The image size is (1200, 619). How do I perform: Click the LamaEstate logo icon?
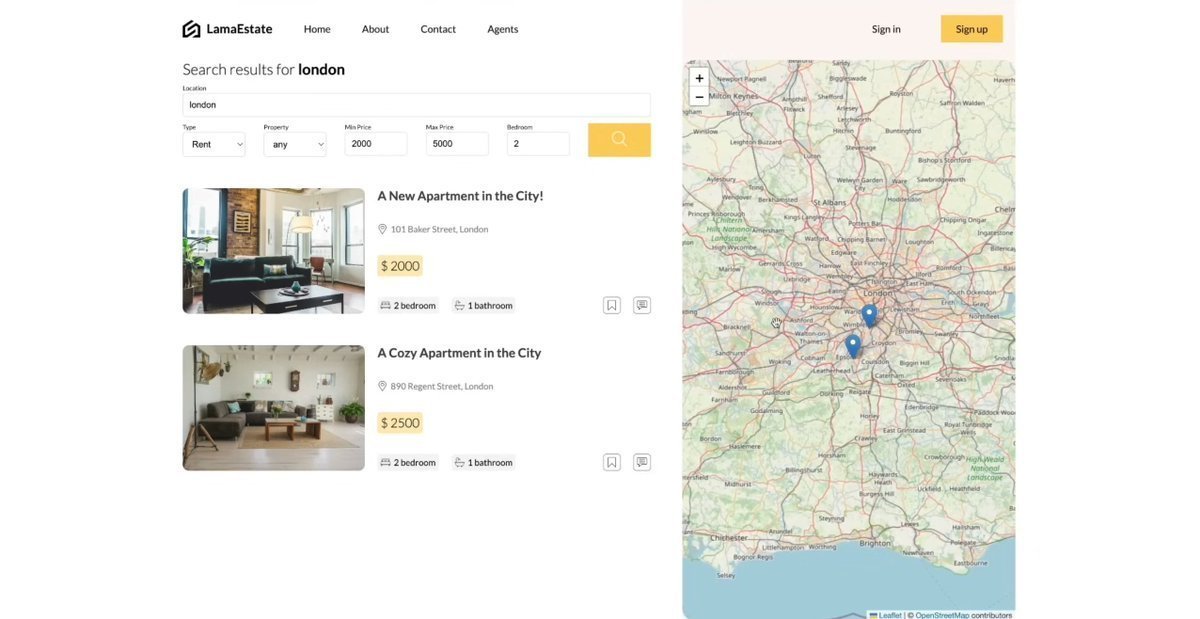[x=191, y=29]
